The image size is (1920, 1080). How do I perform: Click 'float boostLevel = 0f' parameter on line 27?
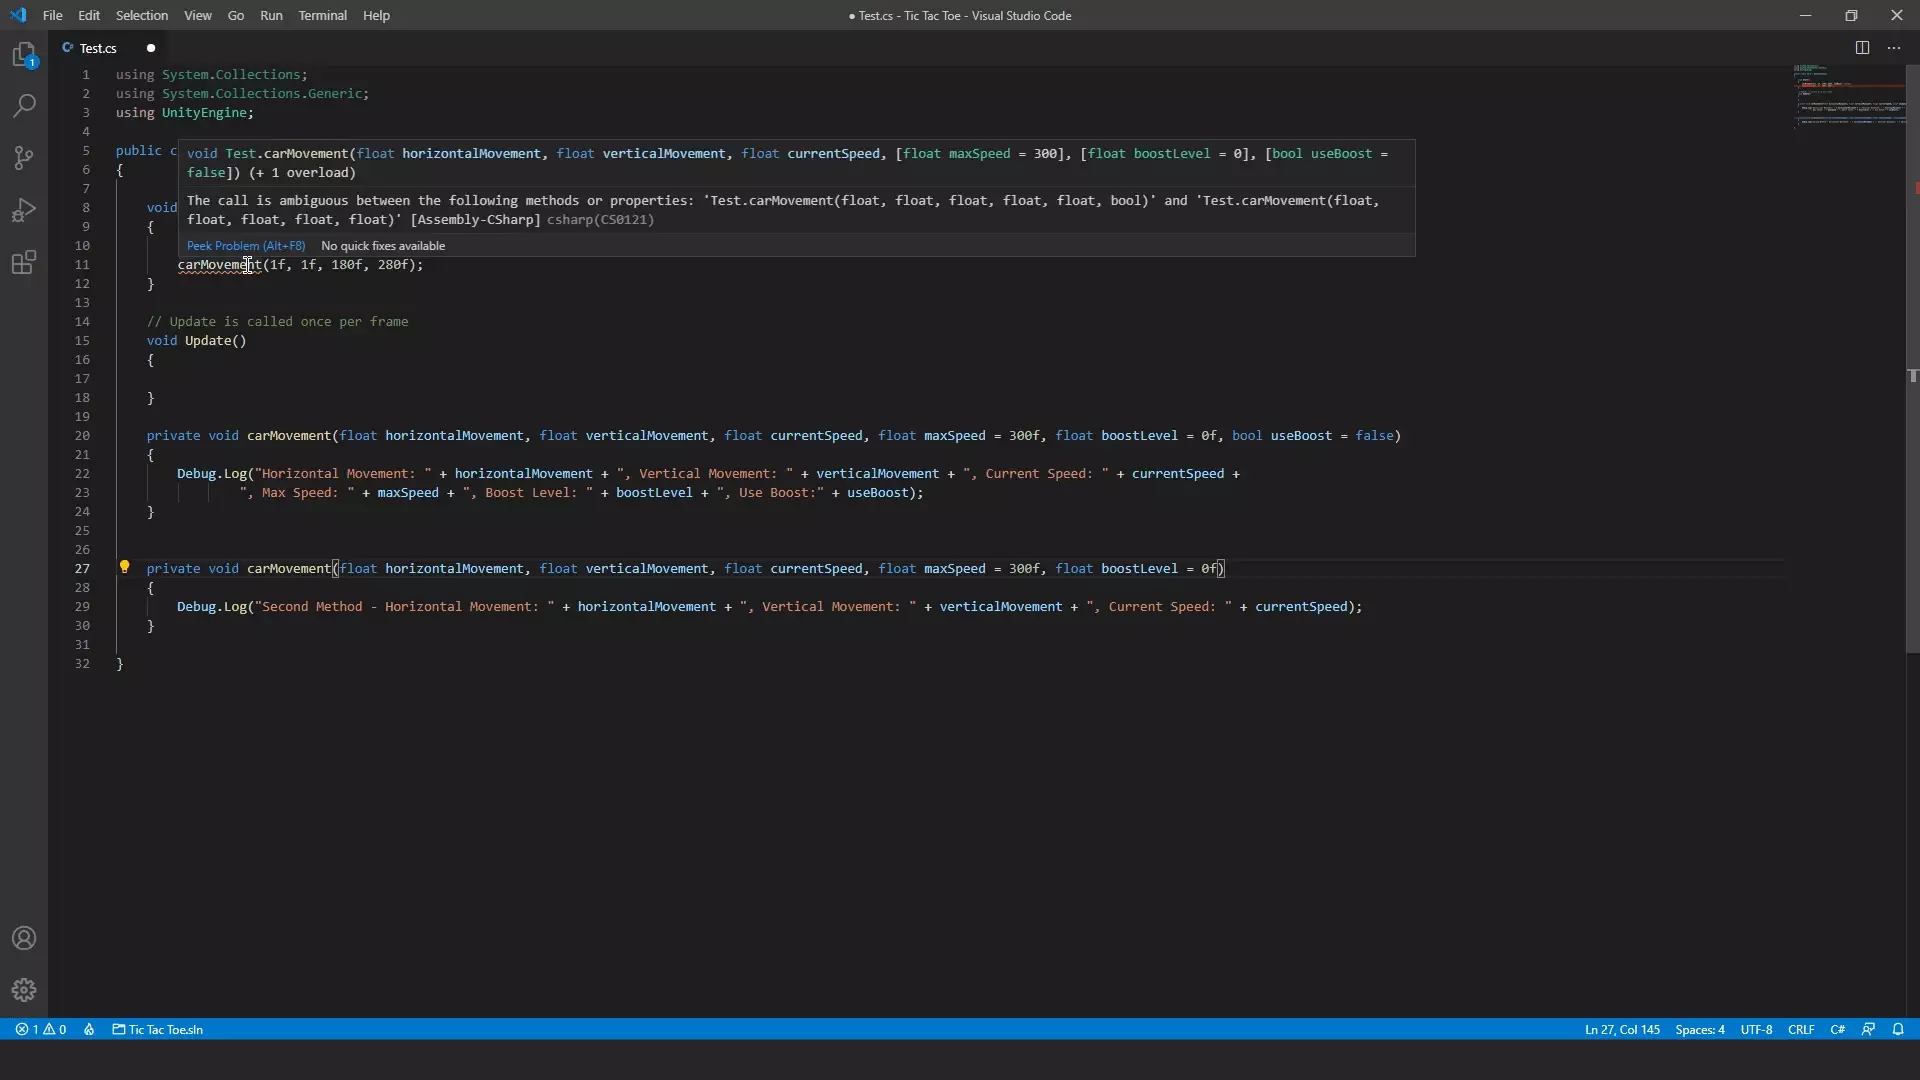click(x=1136, y=569)
